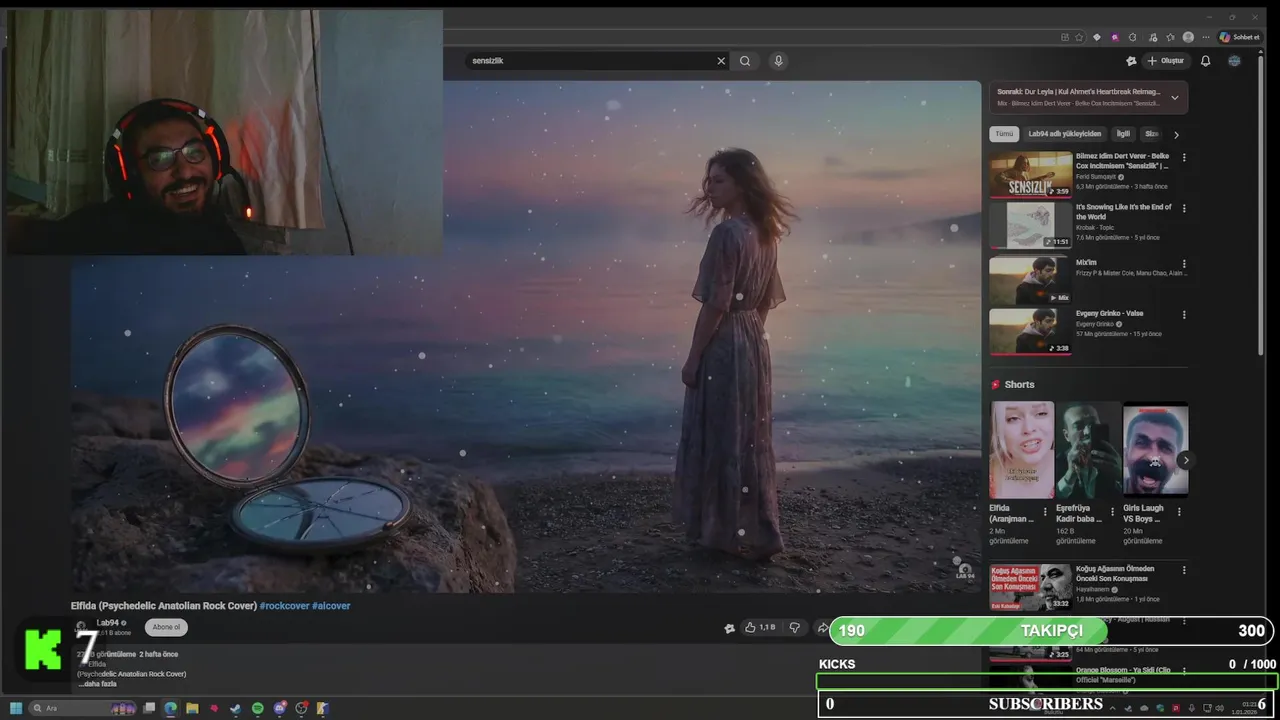Open Spotify from the taskbar
Viewport: 1280px width, 720px height.
(257, 708)
